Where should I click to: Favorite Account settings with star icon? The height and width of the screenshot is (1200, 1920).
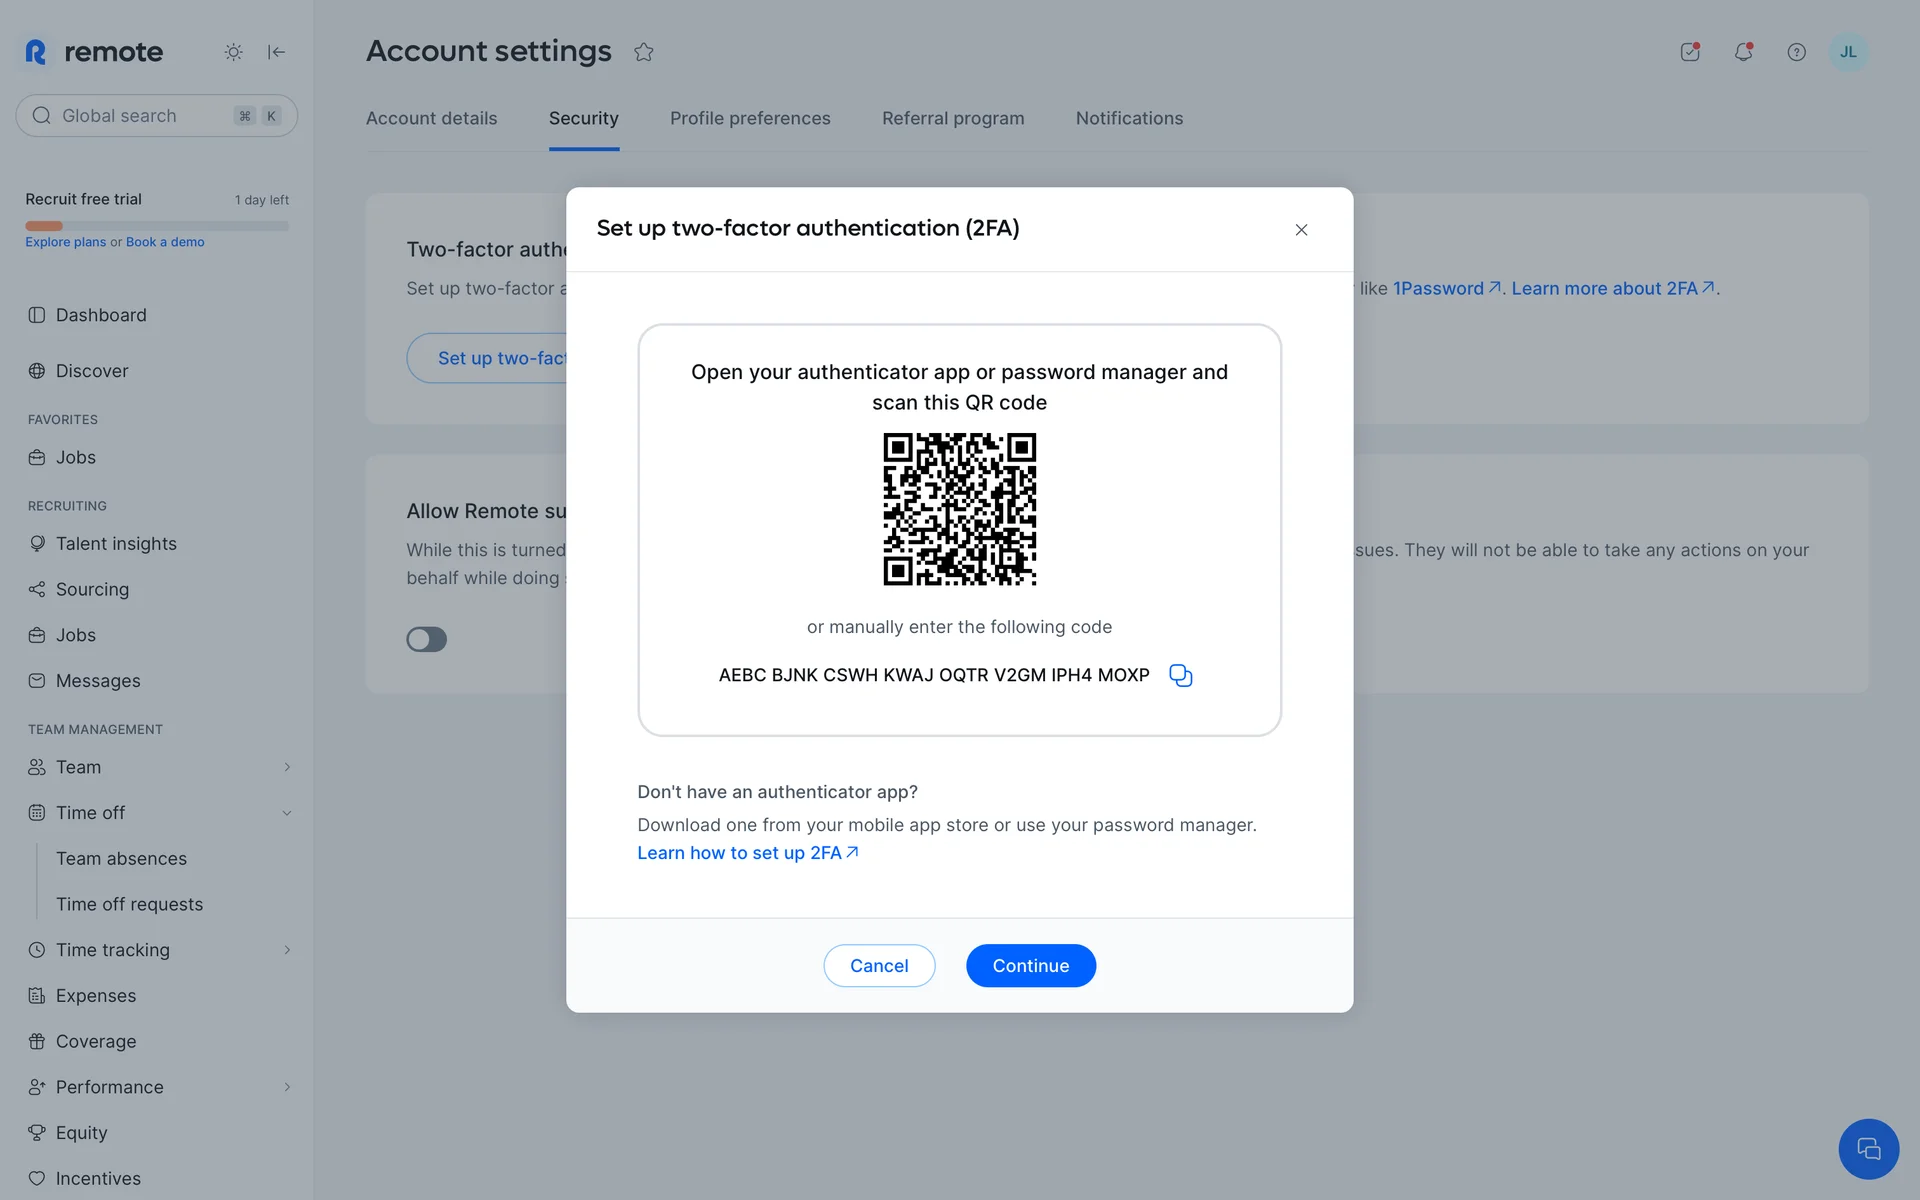click(643, 52)
